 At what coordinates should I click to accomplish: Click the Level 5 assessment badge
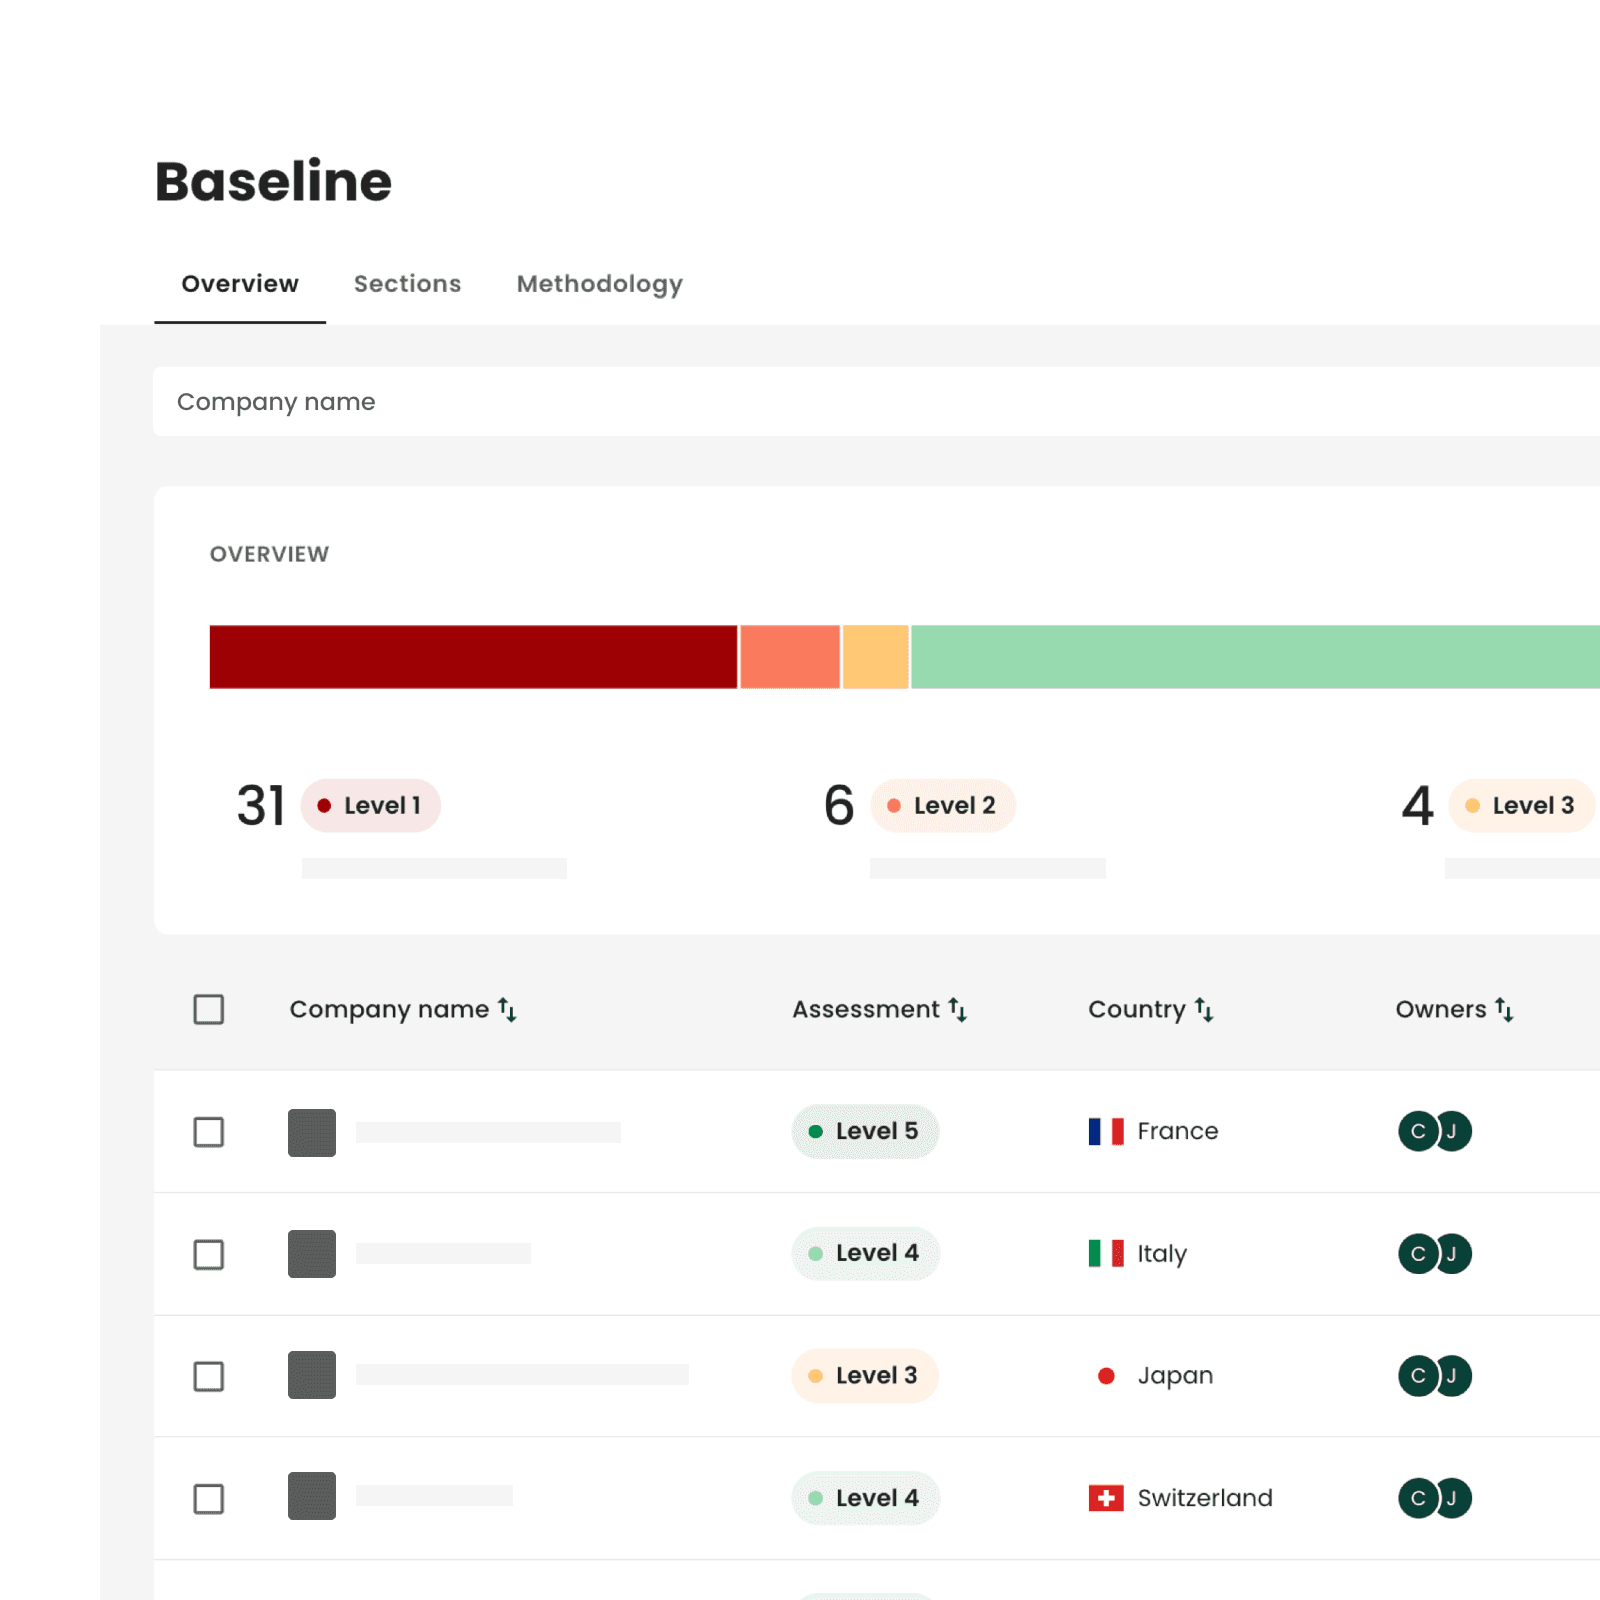point(865,1131)
